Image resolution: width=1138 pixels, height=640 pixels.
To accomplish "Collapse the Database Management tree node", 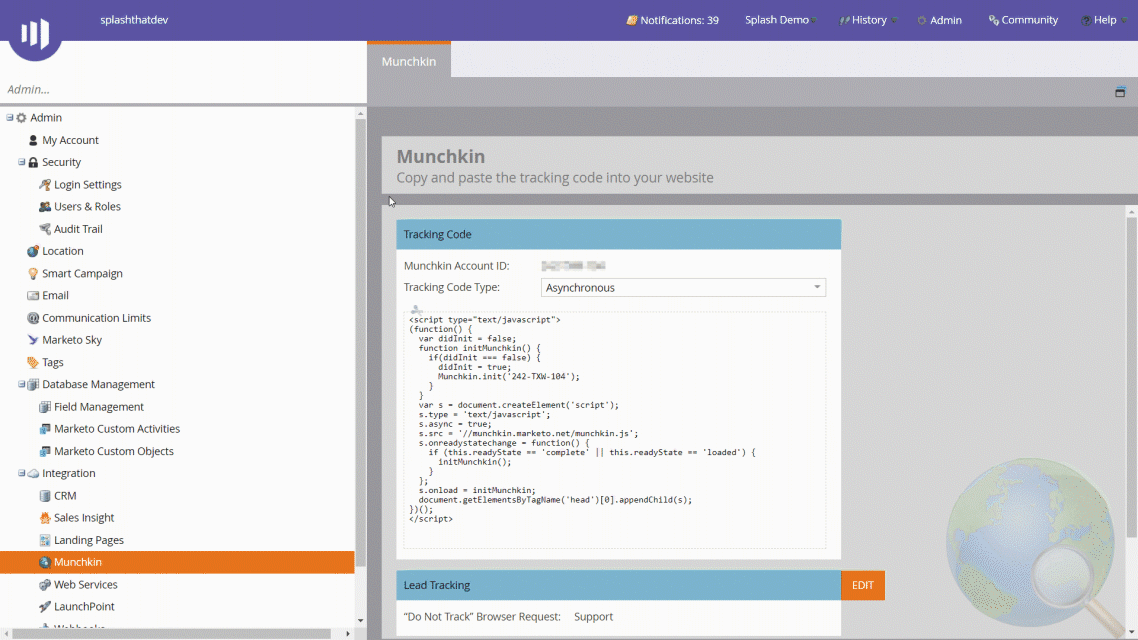I will 21,384.
